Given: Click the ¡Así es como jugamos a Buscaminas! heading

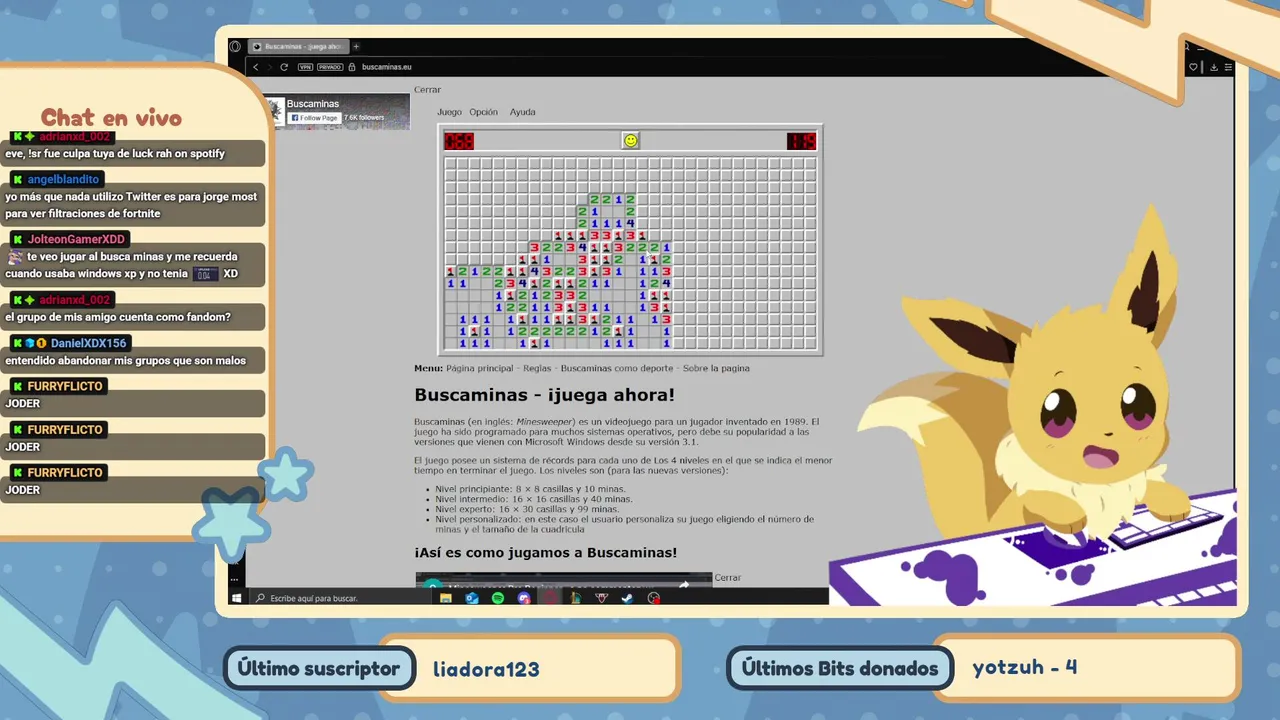Looking at the screenshot, I should coord(546,553).
